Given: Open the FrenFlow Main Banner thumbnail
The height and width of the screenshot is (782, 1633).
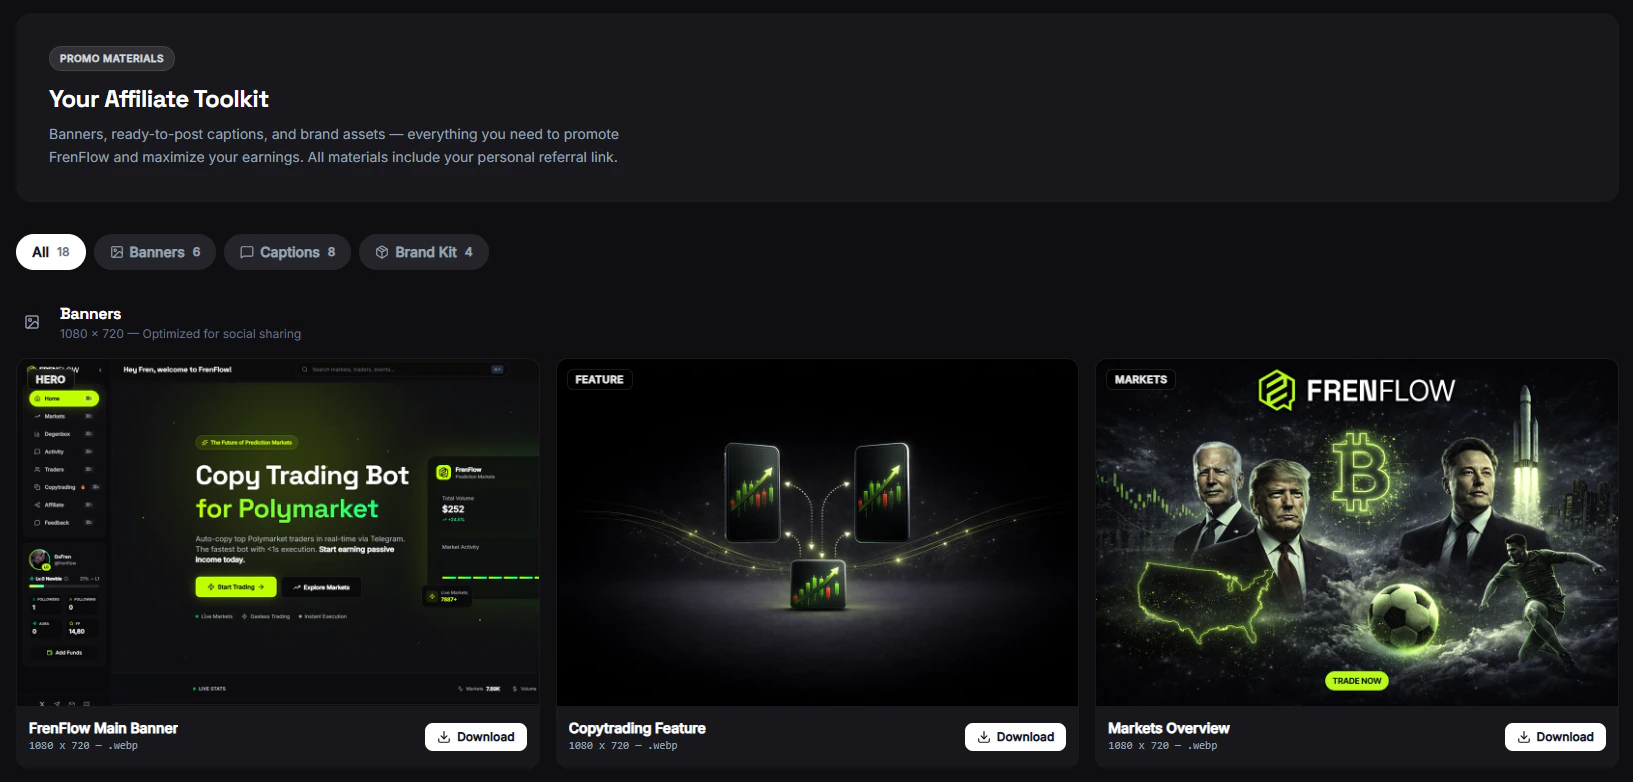Looking at the screenshot, I should click(x=278, y=533).
